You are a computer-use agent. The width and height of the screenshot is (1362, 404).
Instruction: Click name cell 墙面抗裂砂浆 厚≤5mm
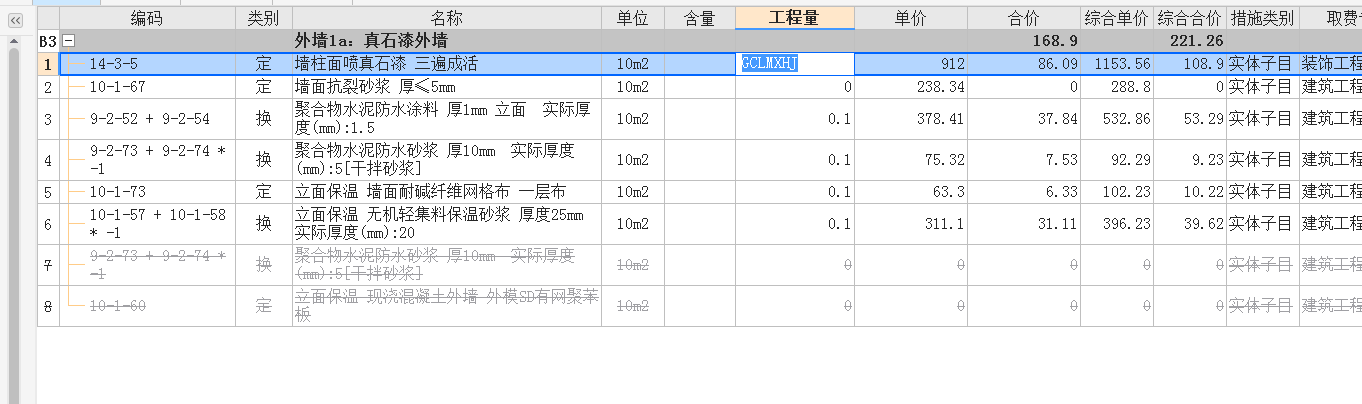pos(447,87)
